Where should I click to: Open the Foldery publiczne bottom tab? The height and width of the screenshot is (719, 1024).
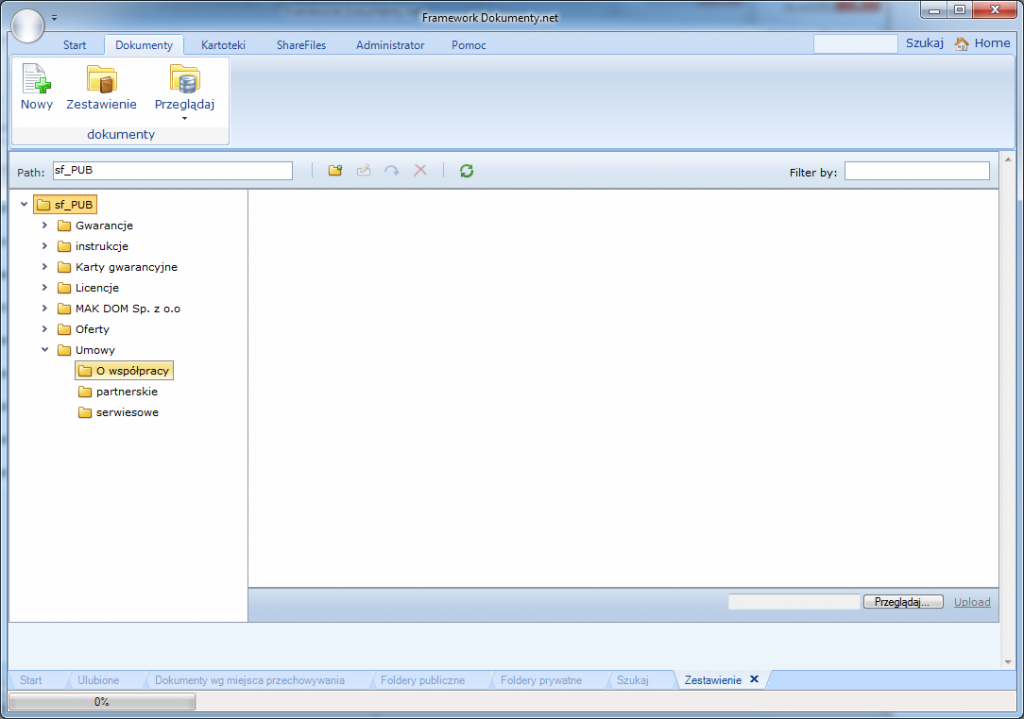423,679
